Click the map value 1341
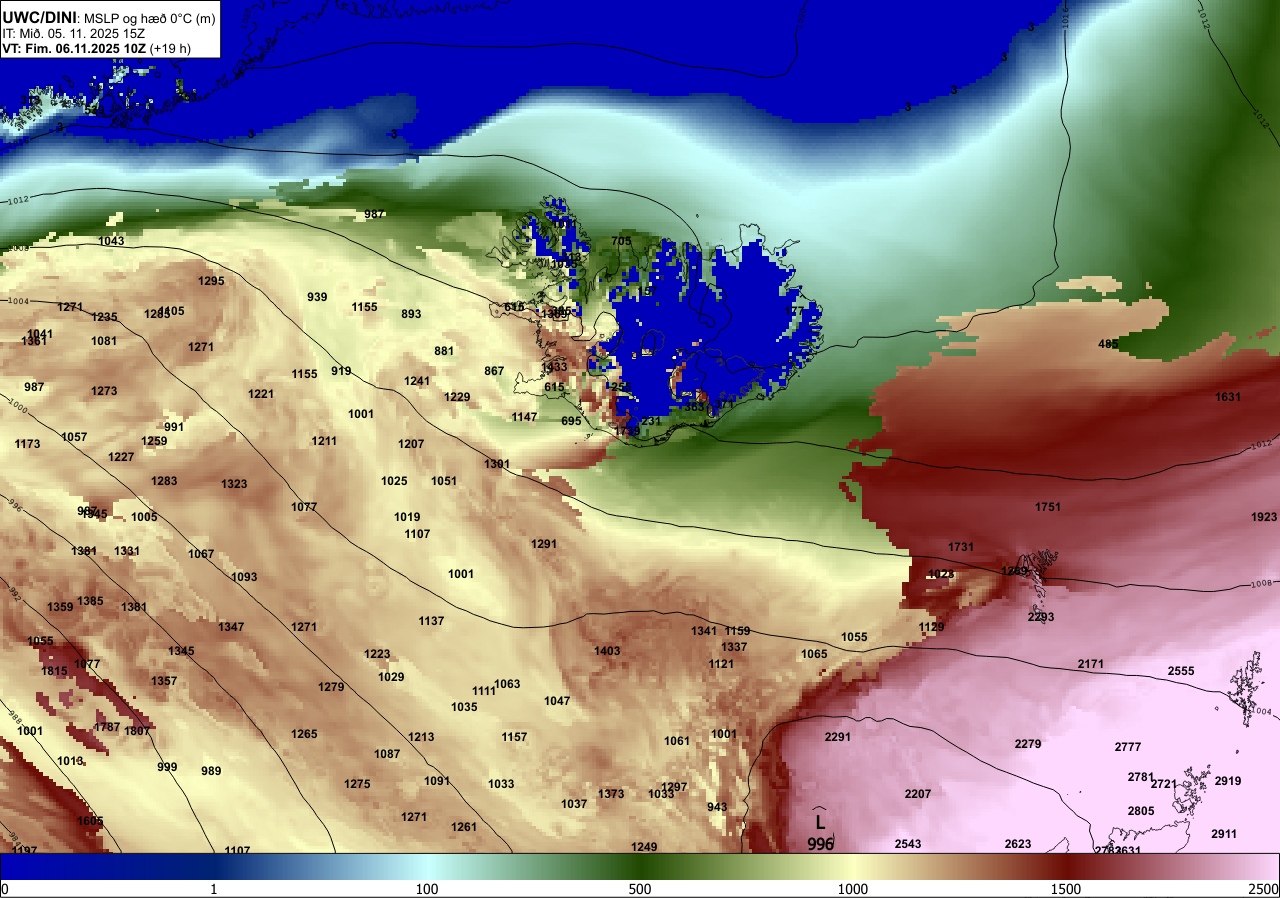This screenshot has height=898, width=1280. [x=704, y=631]
